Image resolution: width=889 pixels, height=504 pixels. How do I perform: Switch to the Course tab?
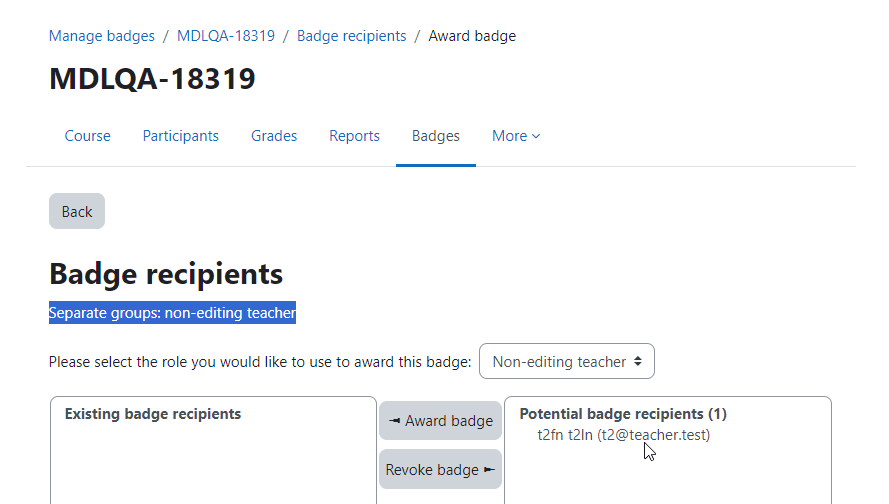[x=87, y=136]
